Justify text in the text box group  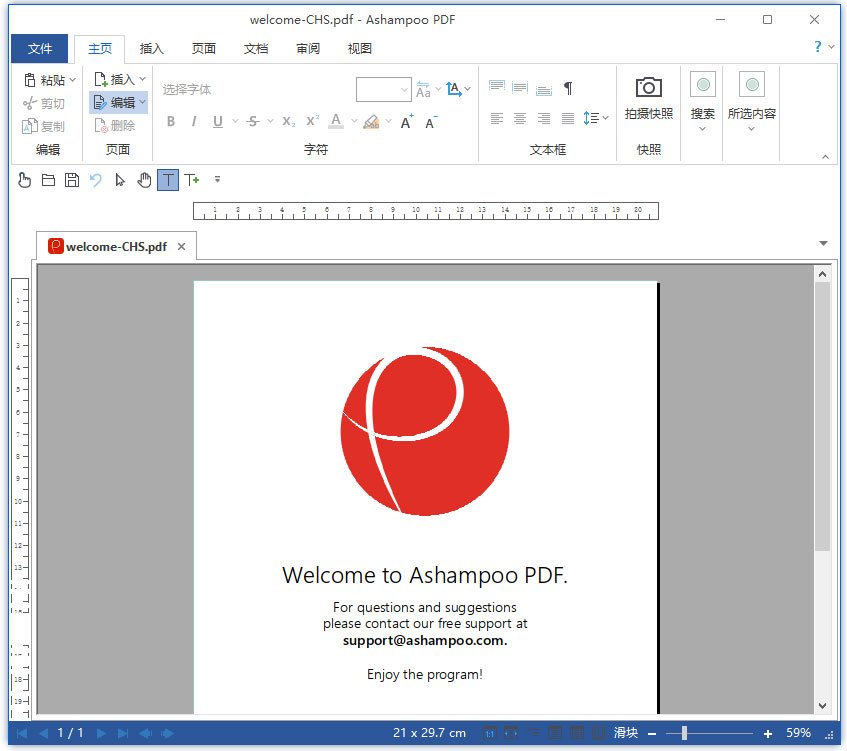point(568,118)
